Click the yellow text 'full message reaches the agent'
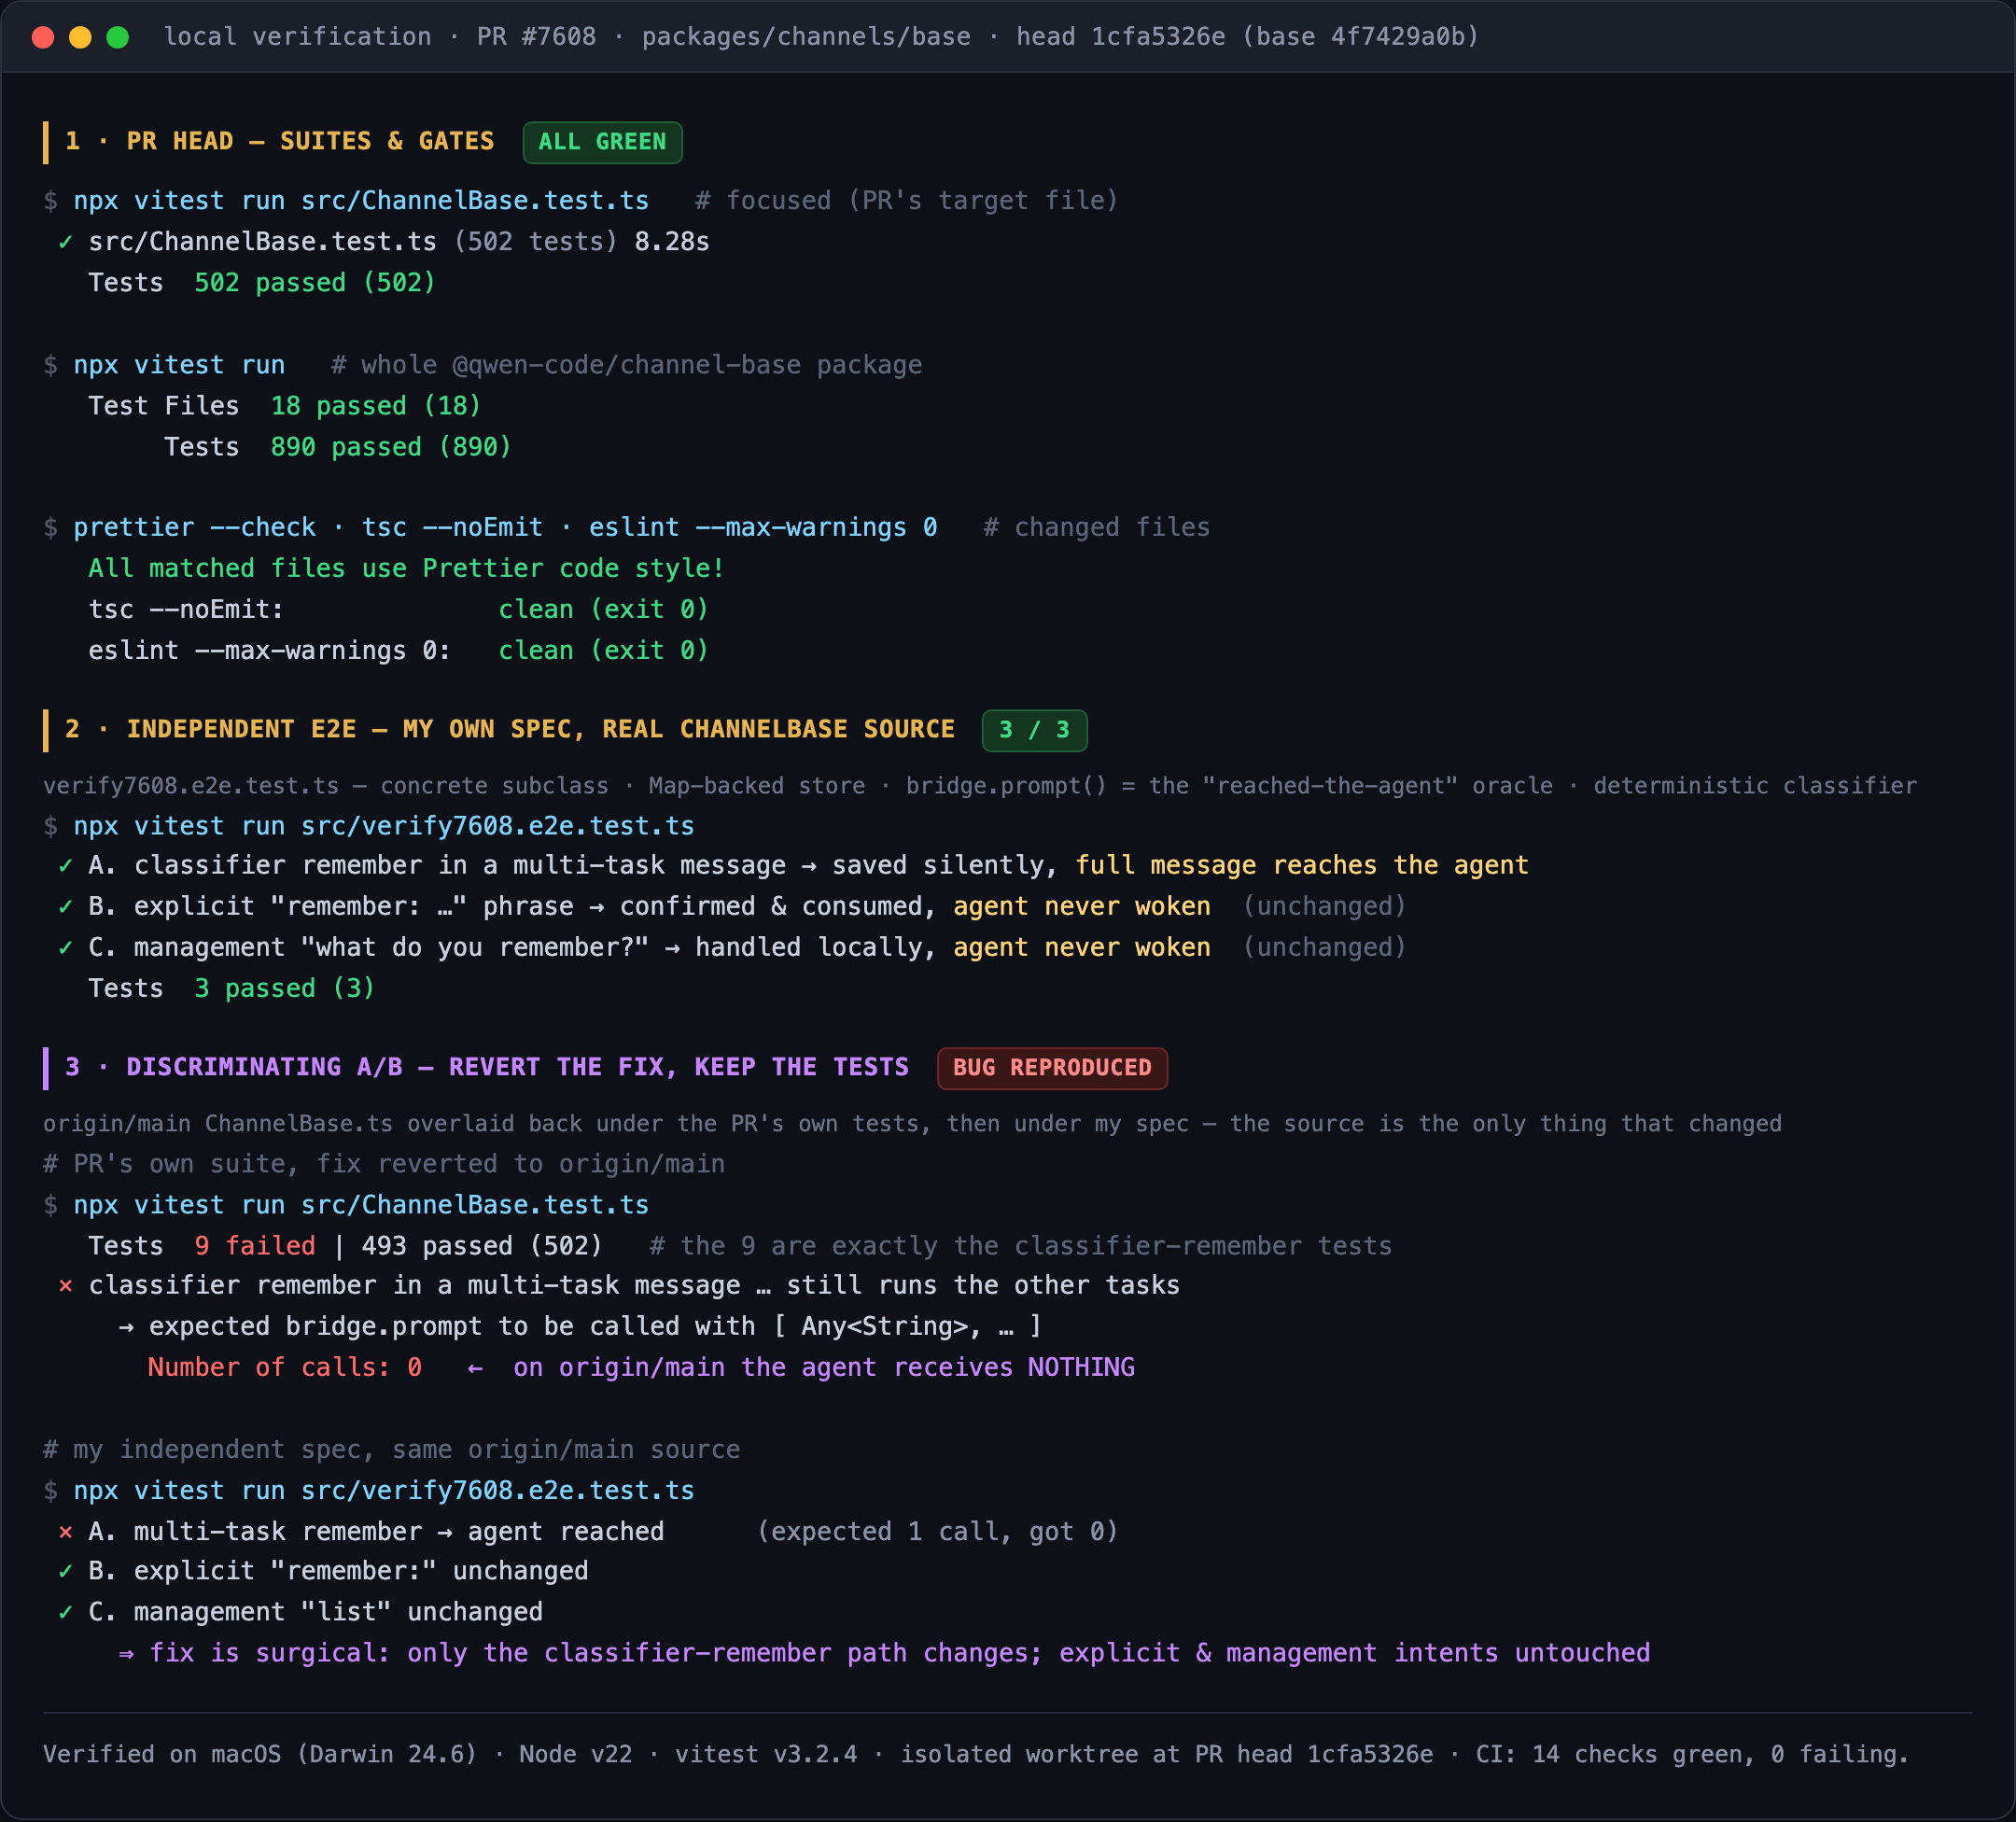The height and width of the screenshot is (1822, 2016). pyautogui.click(x=1302, y=866)
